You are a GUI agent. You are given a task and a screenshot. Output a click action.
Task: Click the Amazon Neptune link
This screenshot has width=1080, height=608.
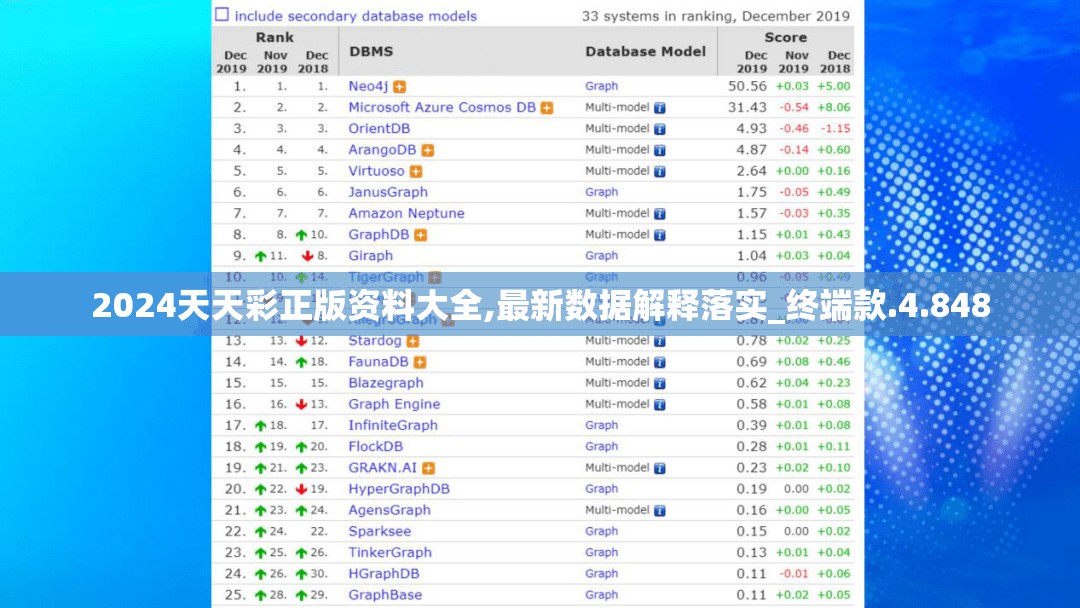pos(406,213)
